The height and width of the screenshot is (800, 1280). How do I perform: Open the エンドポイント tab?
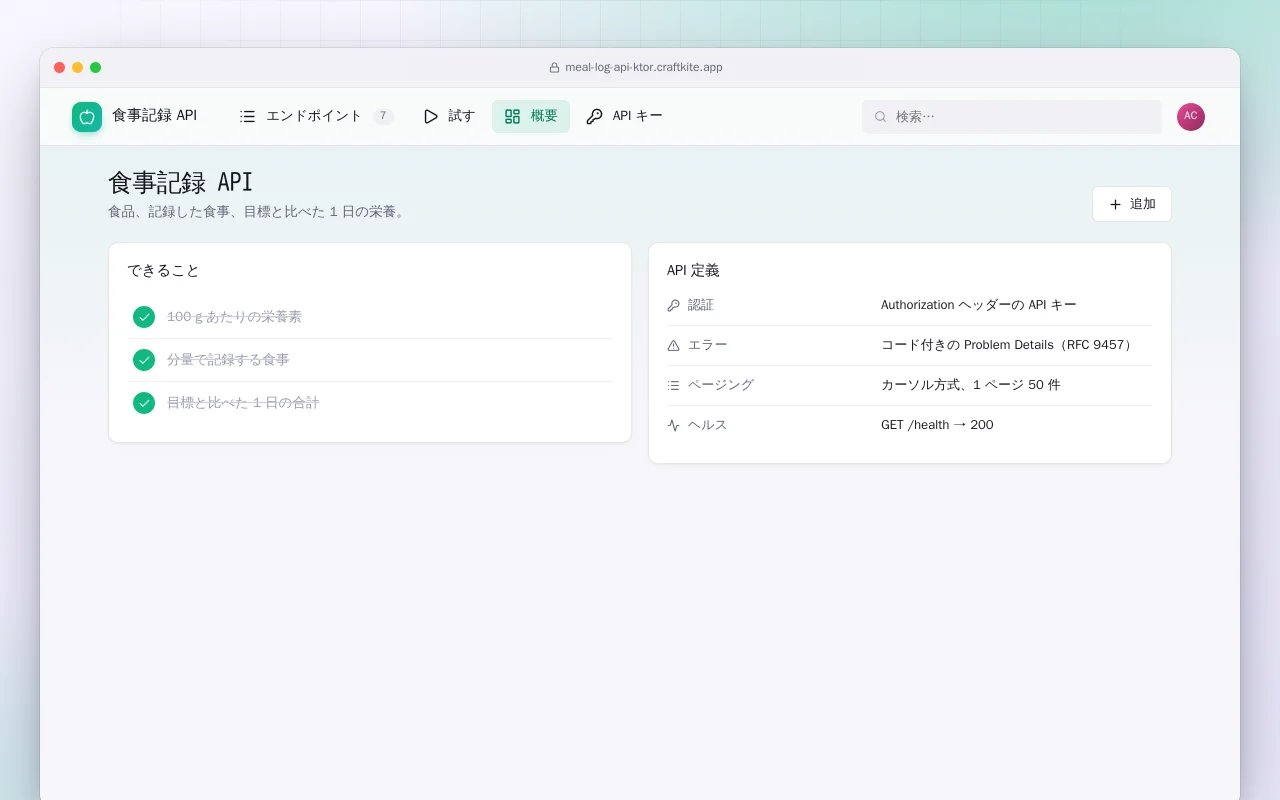point(316,116)
